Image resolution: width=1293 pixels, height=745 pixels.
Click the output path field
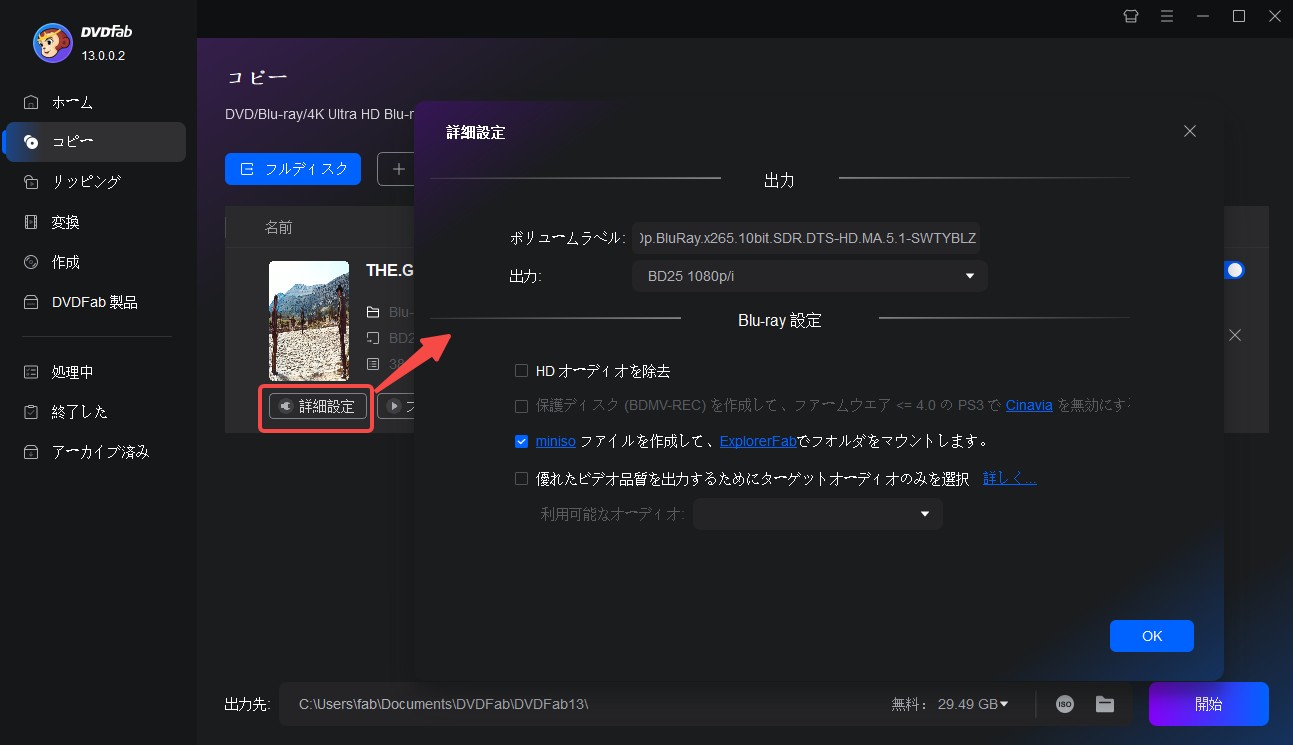click(580, 704)
